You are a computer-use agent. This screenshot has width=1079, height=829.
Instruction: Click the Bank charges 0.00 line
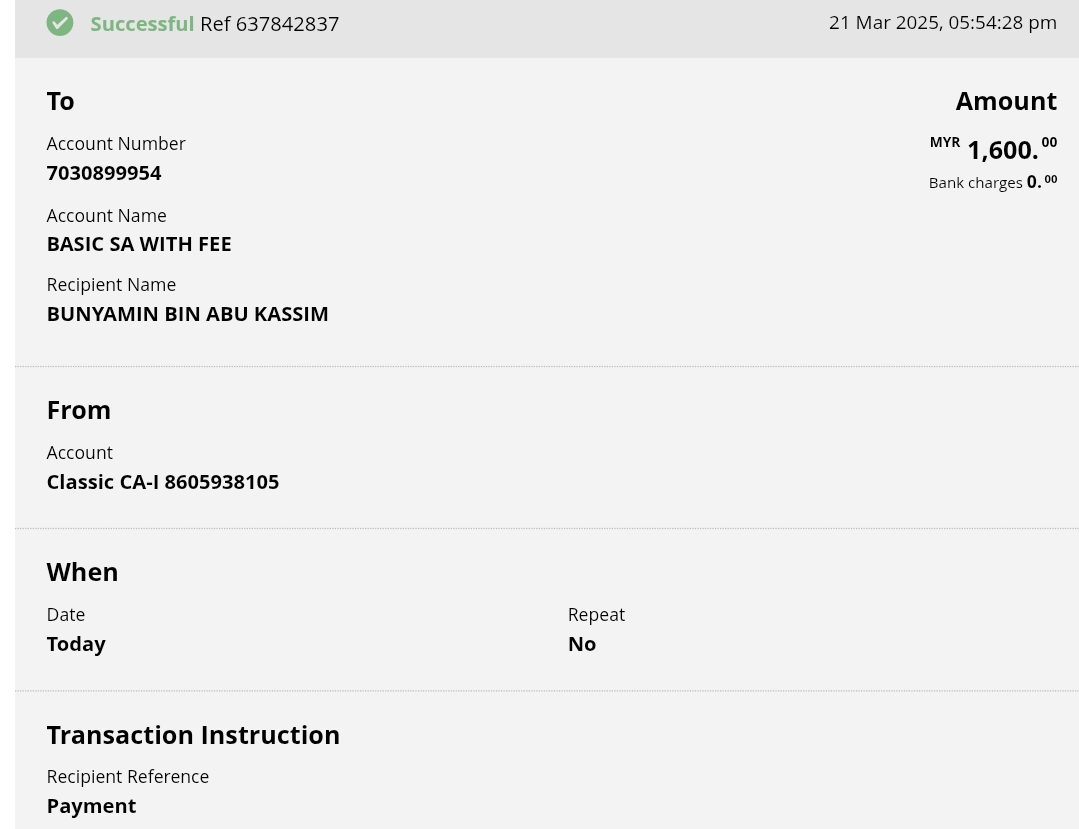[x=992, y=182]
